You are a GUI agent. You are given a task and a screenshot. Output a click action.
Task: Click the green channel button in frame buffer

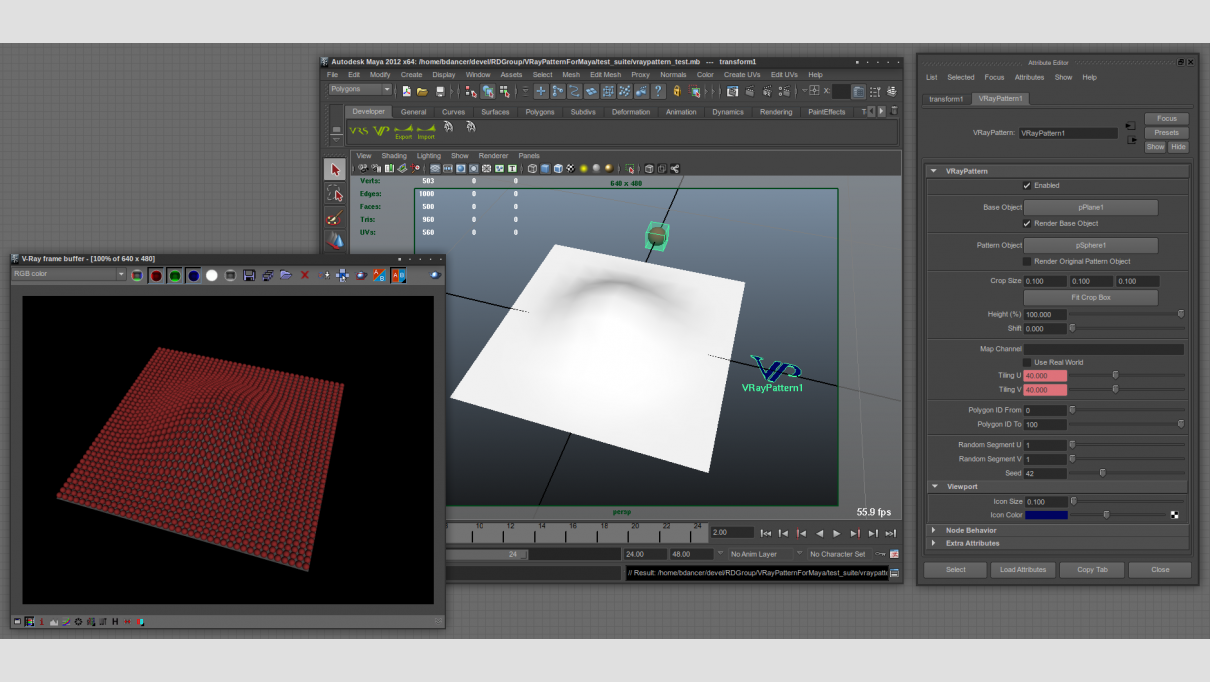click(x=174, y=275)
